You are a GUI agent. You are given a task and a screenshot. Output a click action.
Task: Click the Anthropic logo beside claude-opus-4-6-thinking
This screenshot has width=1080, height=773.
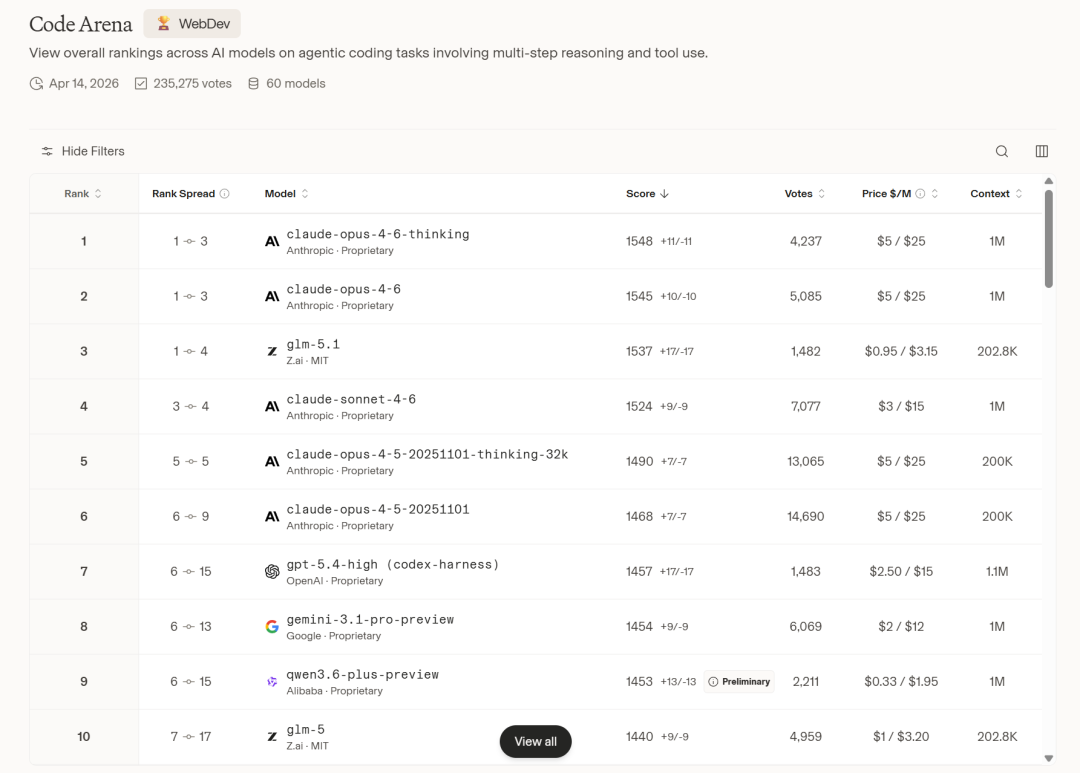tap(271, 240)
